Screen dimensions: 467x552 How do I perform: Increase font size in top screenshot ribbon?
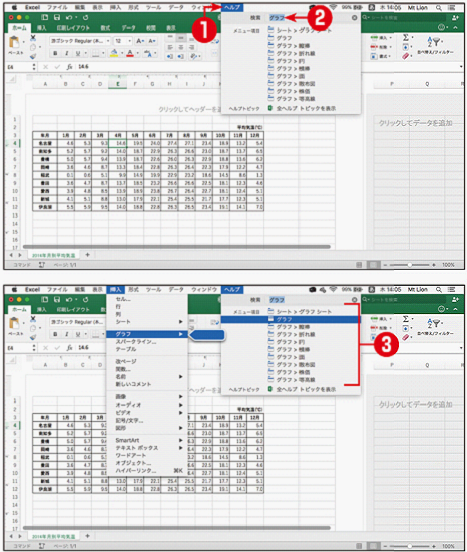140,41
